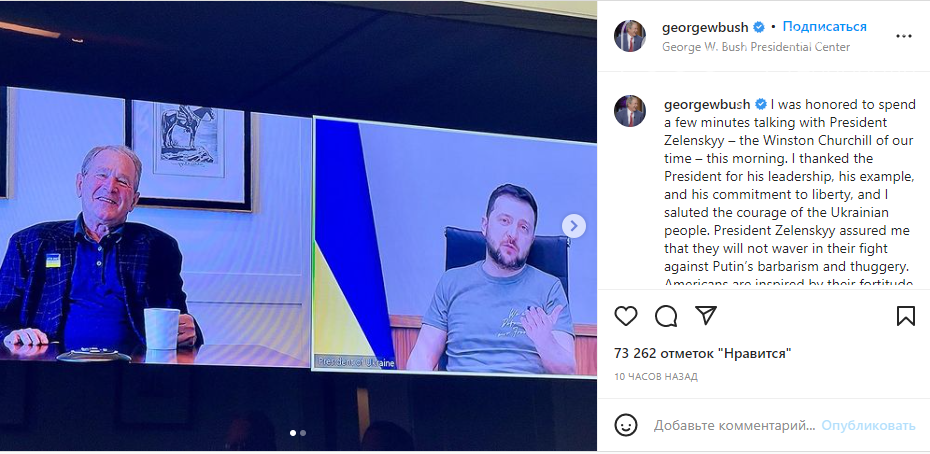
Task: Open the three-dot more options menu
Action: click(904, 36)
